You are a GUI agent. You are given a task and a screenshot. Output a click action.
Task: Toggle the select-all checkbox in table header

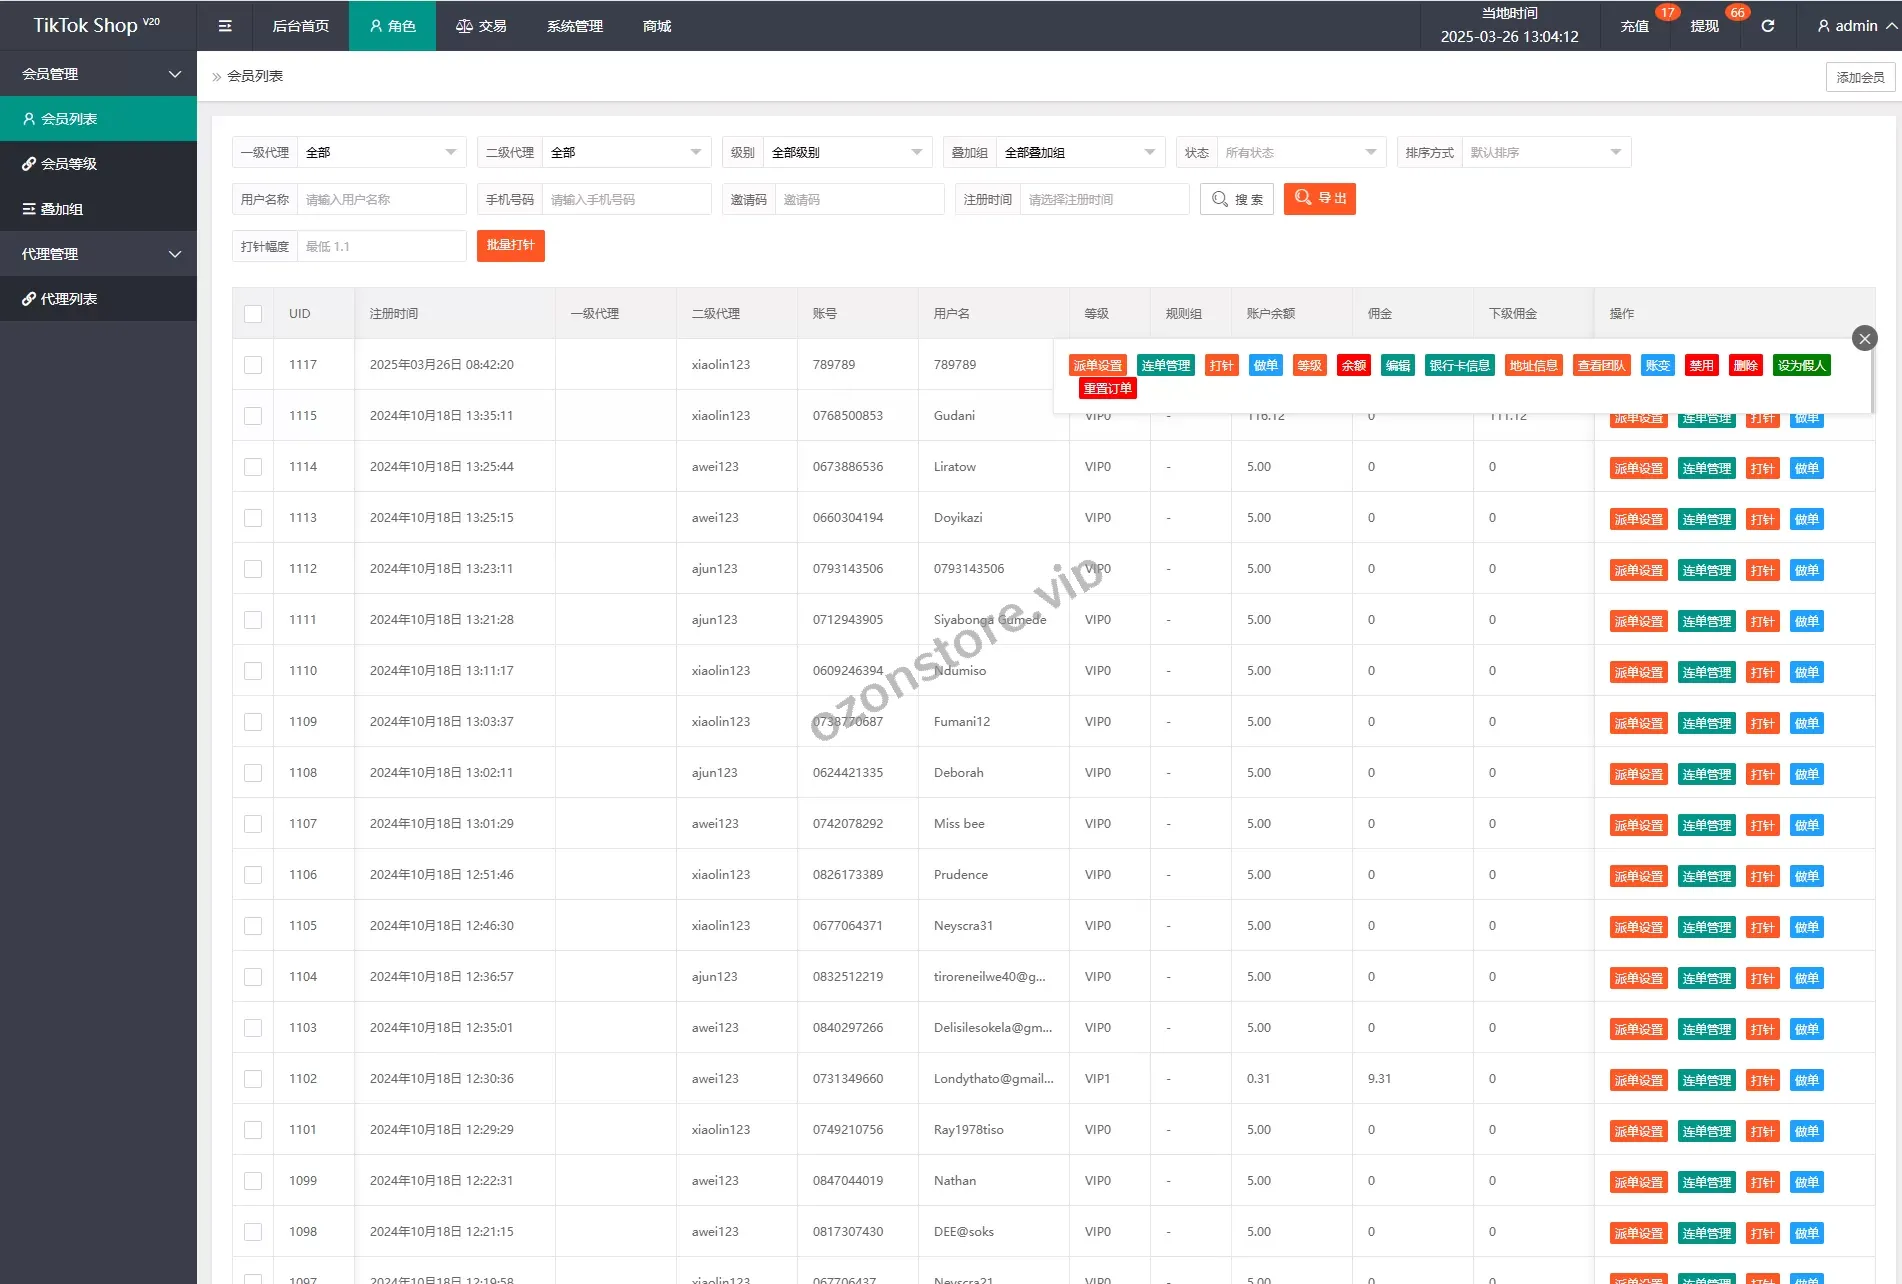[253, 314]
